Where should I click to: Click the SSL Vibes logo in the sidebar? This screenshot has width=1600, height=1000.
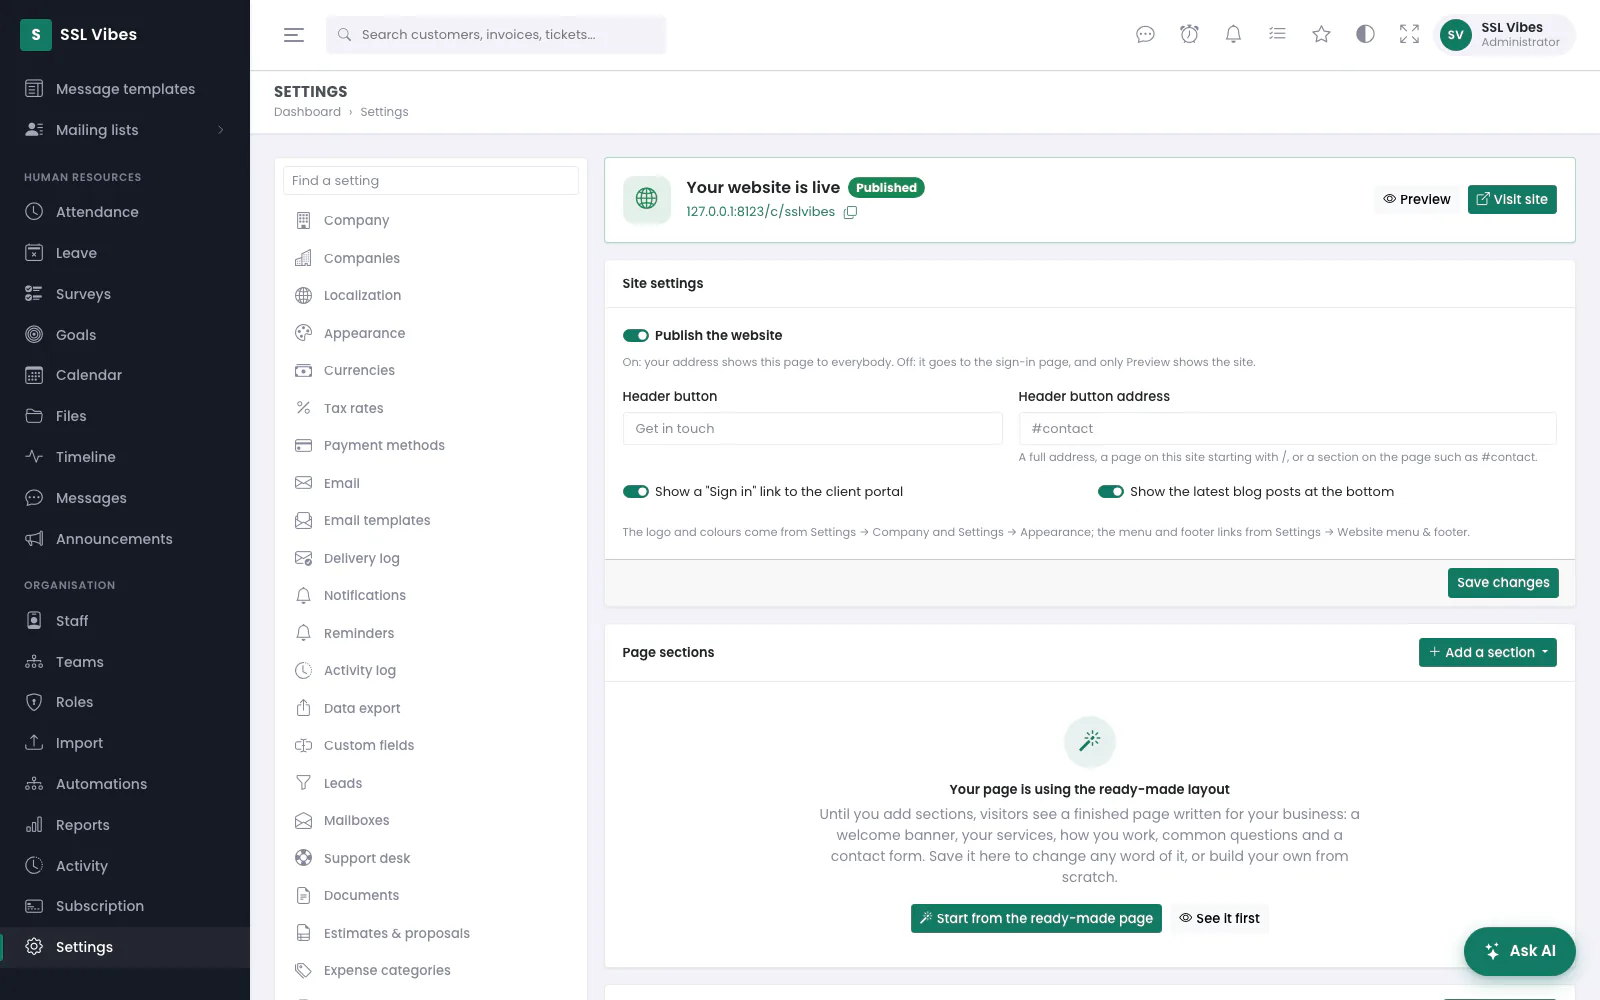tap(36, 35)
